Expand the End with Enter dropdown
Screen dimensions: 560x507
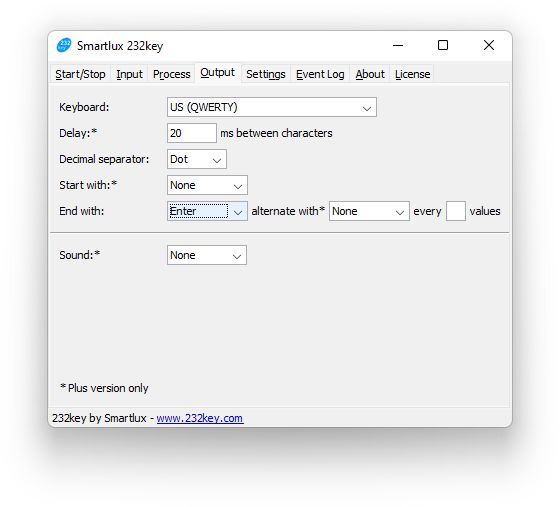[207, 211]
